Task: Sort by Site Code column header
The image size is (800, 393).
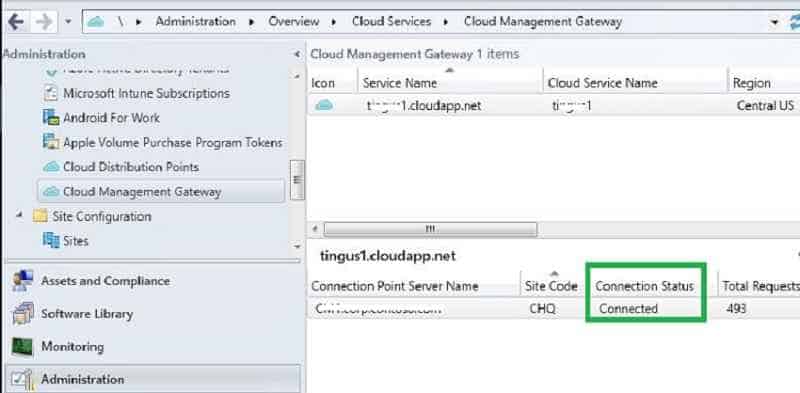Action: tap(553, 286)
